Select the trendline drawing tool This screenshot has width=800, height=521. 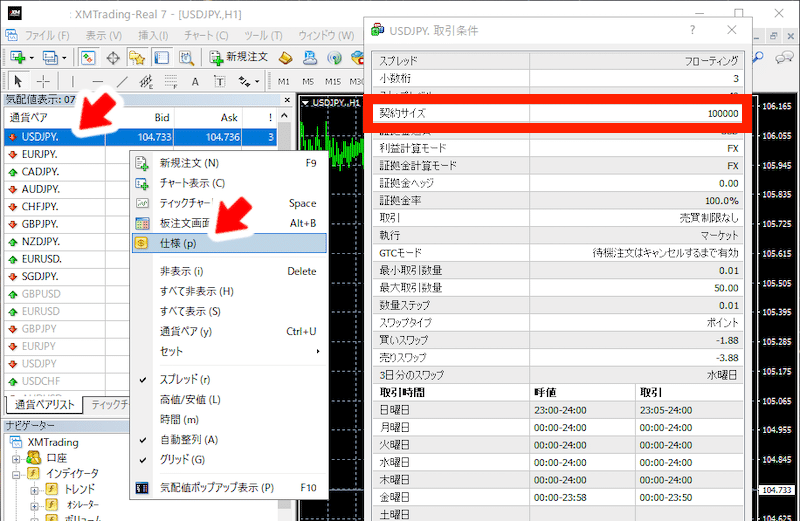[x=122, y=81]
